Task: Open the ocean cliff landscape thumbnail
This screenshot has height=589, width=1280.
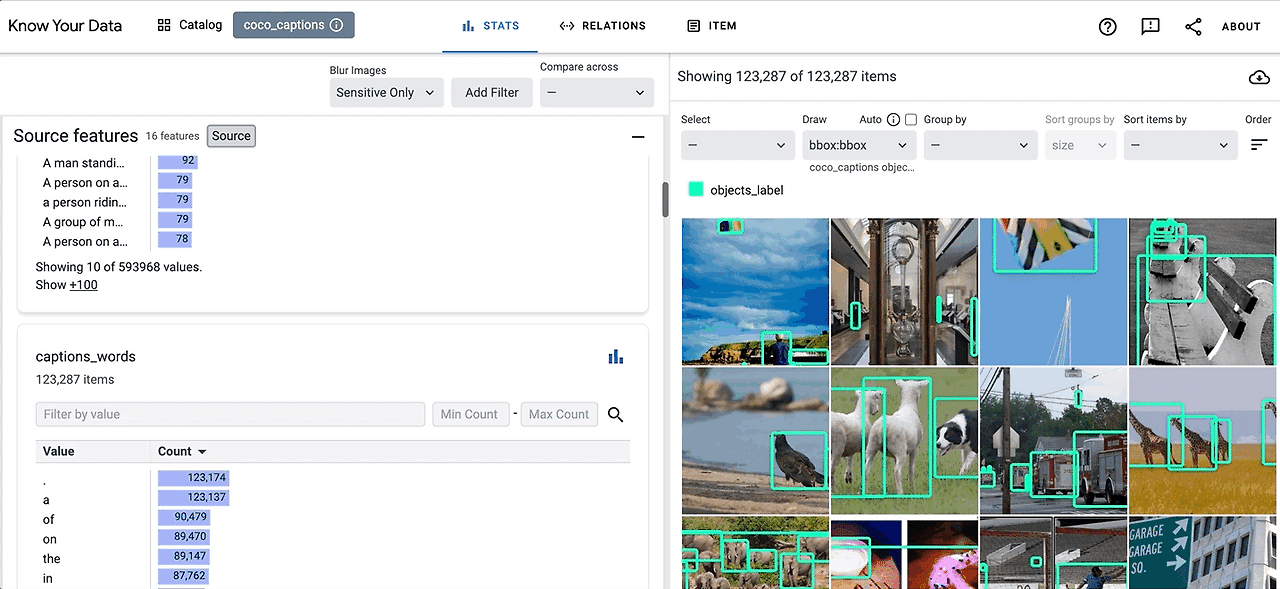Action: click(x=755, y=291)
